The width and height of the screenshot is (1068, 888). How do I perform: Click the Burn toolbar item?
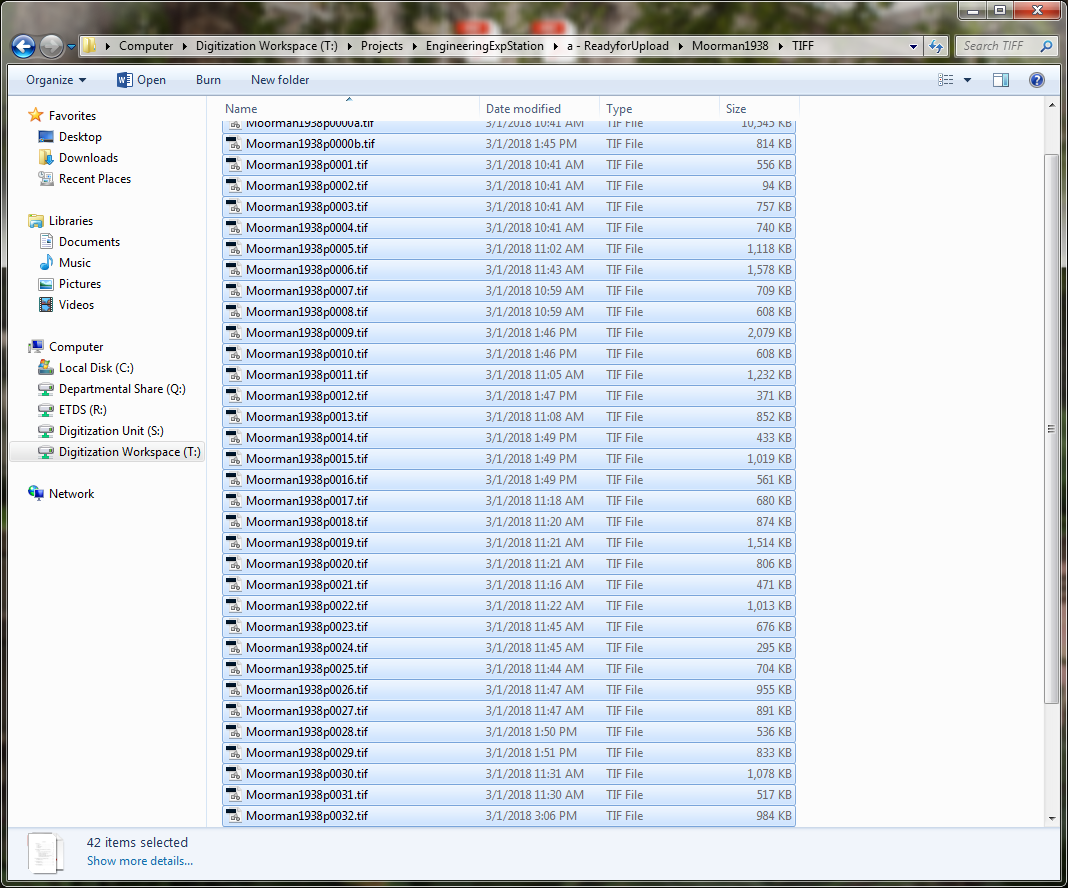[x=208, y=80]
